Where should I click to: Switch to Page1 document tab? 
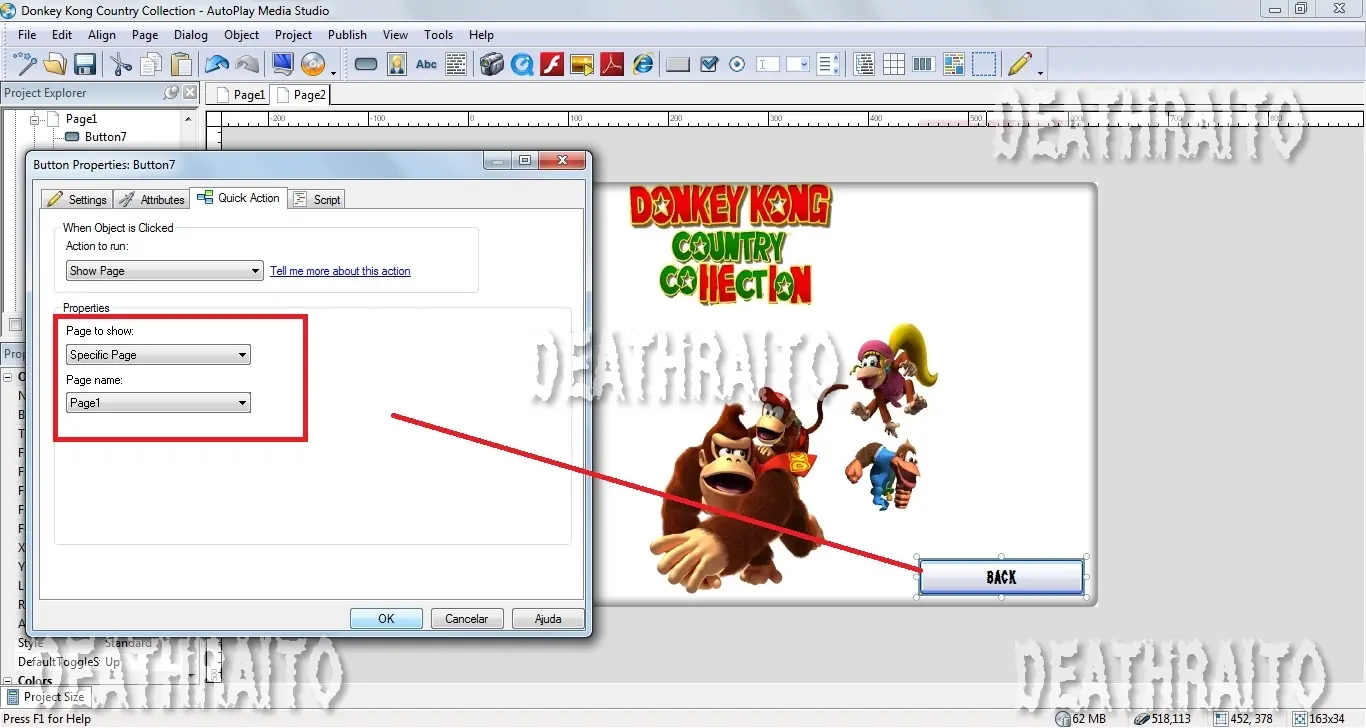pyautogui.click(x=240, y=95)
